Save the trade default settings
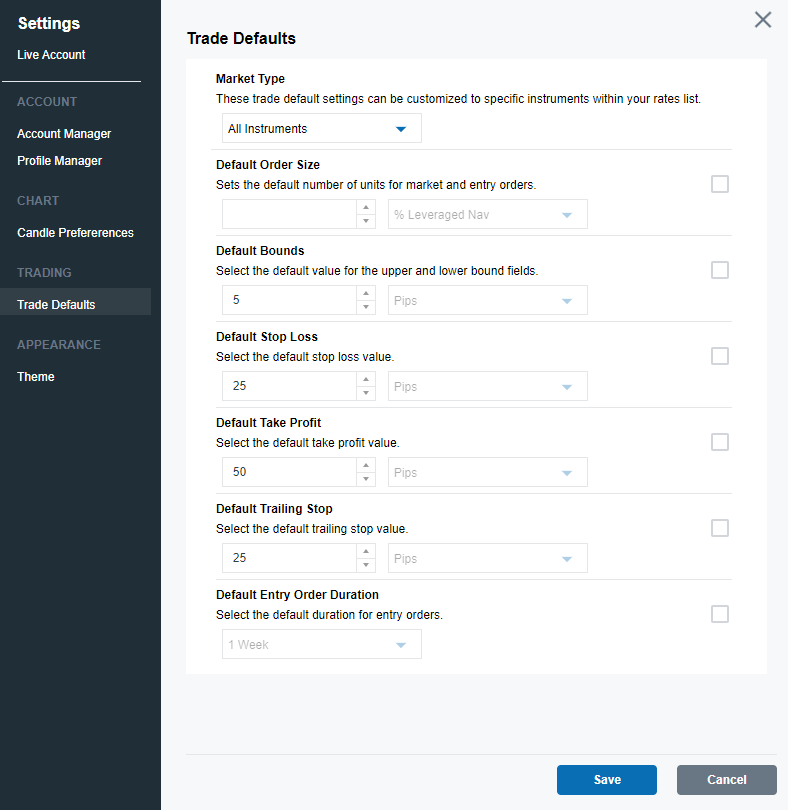Screen dimensions: 788x810 point(606,780)
